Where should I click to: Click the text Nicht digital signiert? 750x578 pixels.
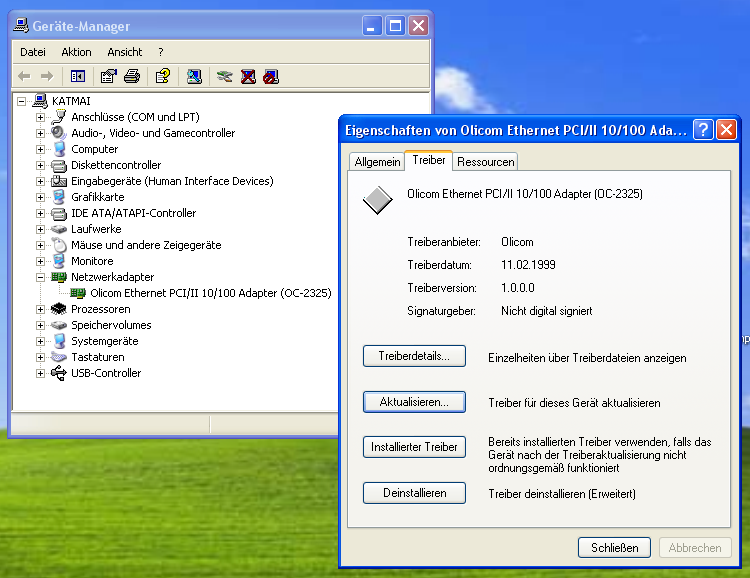coord(547,311)
